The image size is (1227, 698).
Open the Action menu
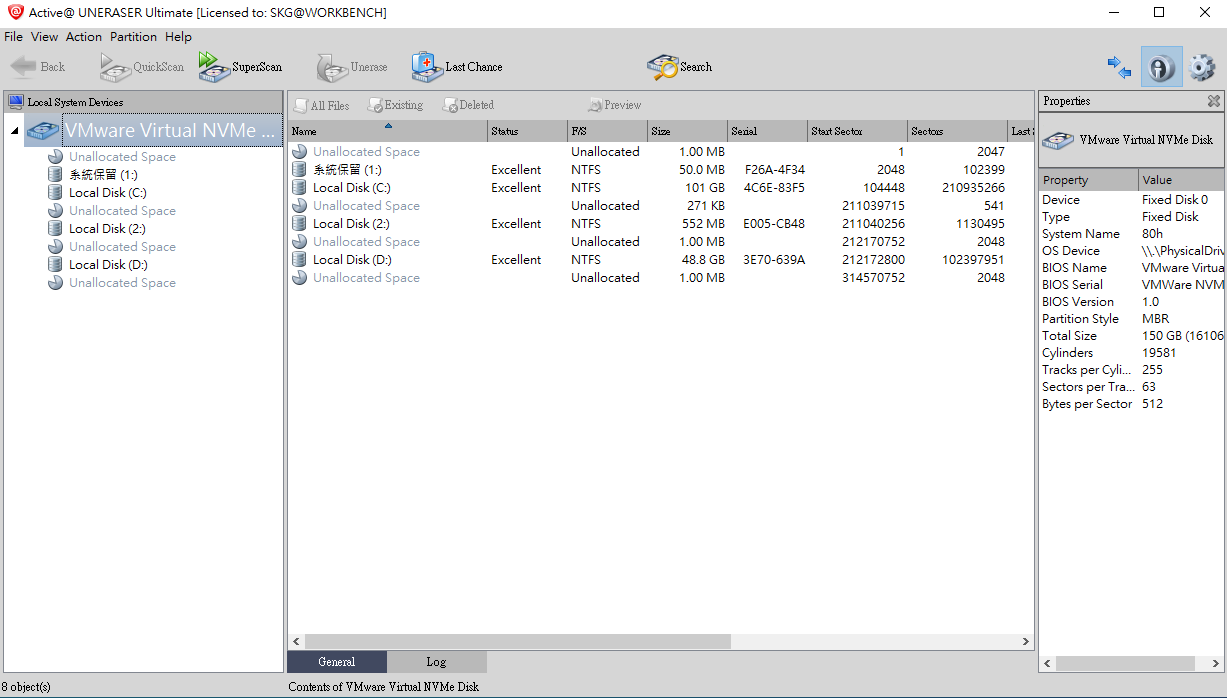84,37
